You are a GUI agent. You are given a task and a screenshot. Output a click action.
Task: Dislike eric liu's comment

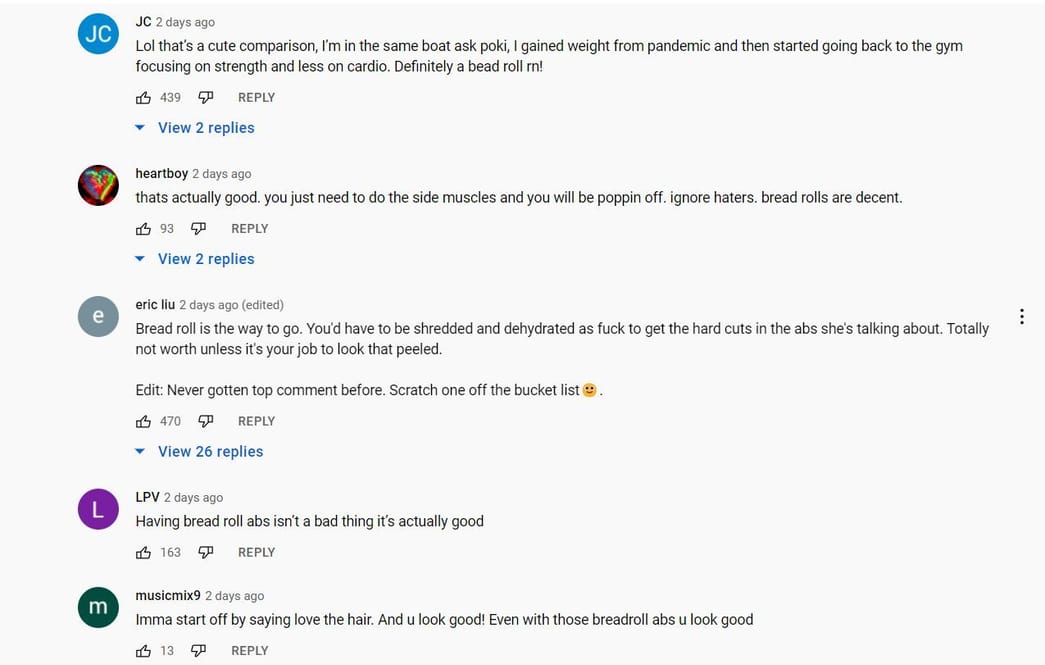click(205, 420)
